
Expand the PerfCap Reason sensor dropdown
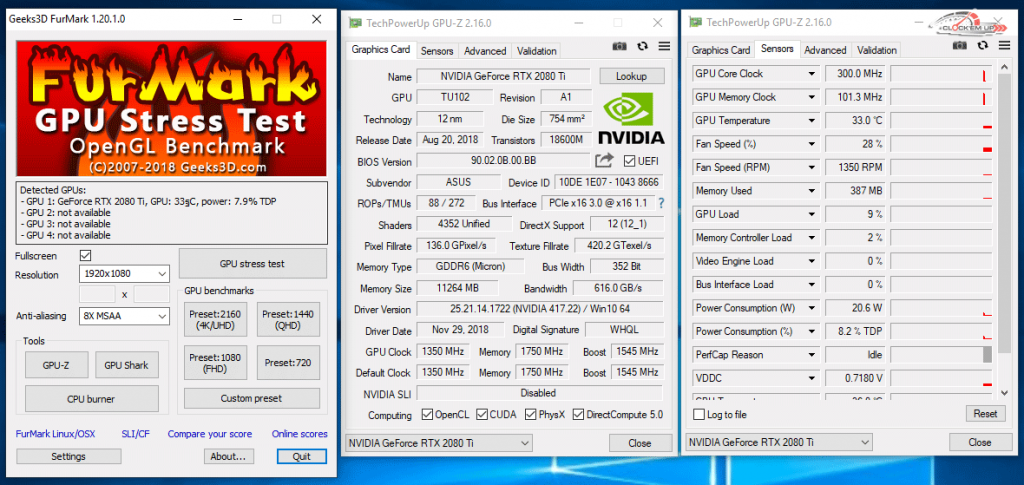pyautogui.click(x=812, y=355)
